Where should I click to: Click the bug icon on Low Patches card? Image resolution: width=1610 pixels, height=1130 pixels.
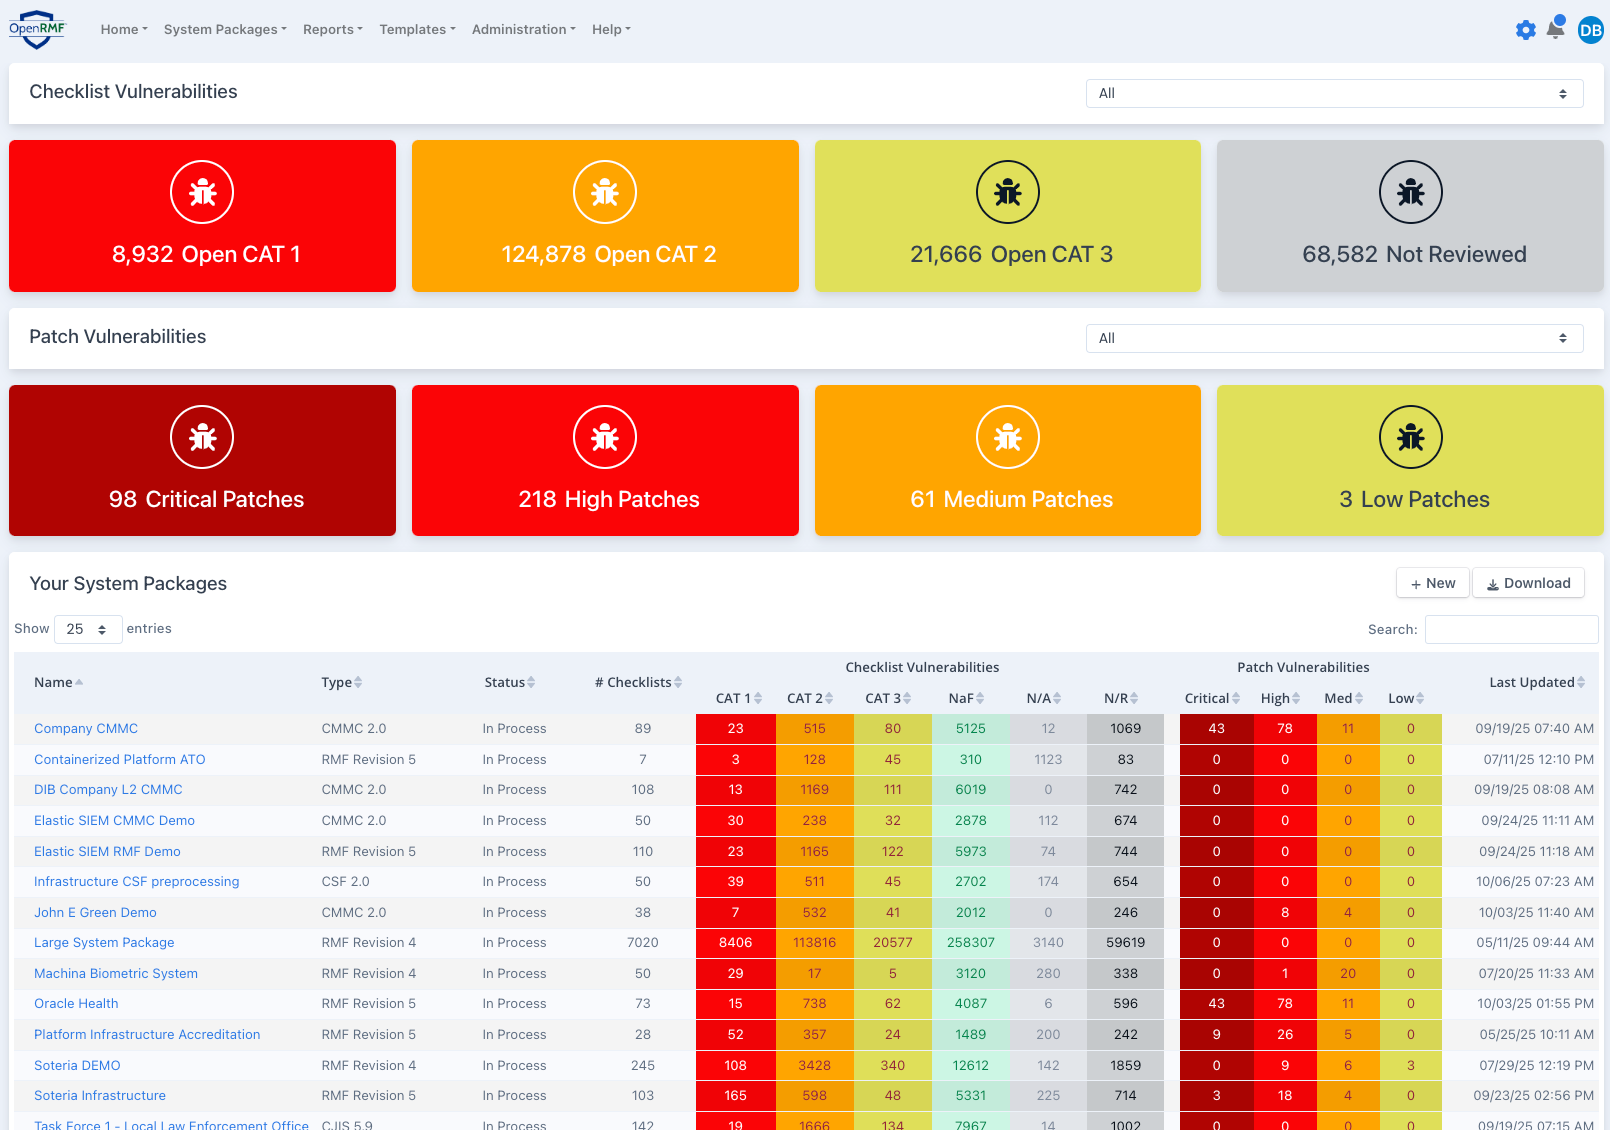(1410, 437)
